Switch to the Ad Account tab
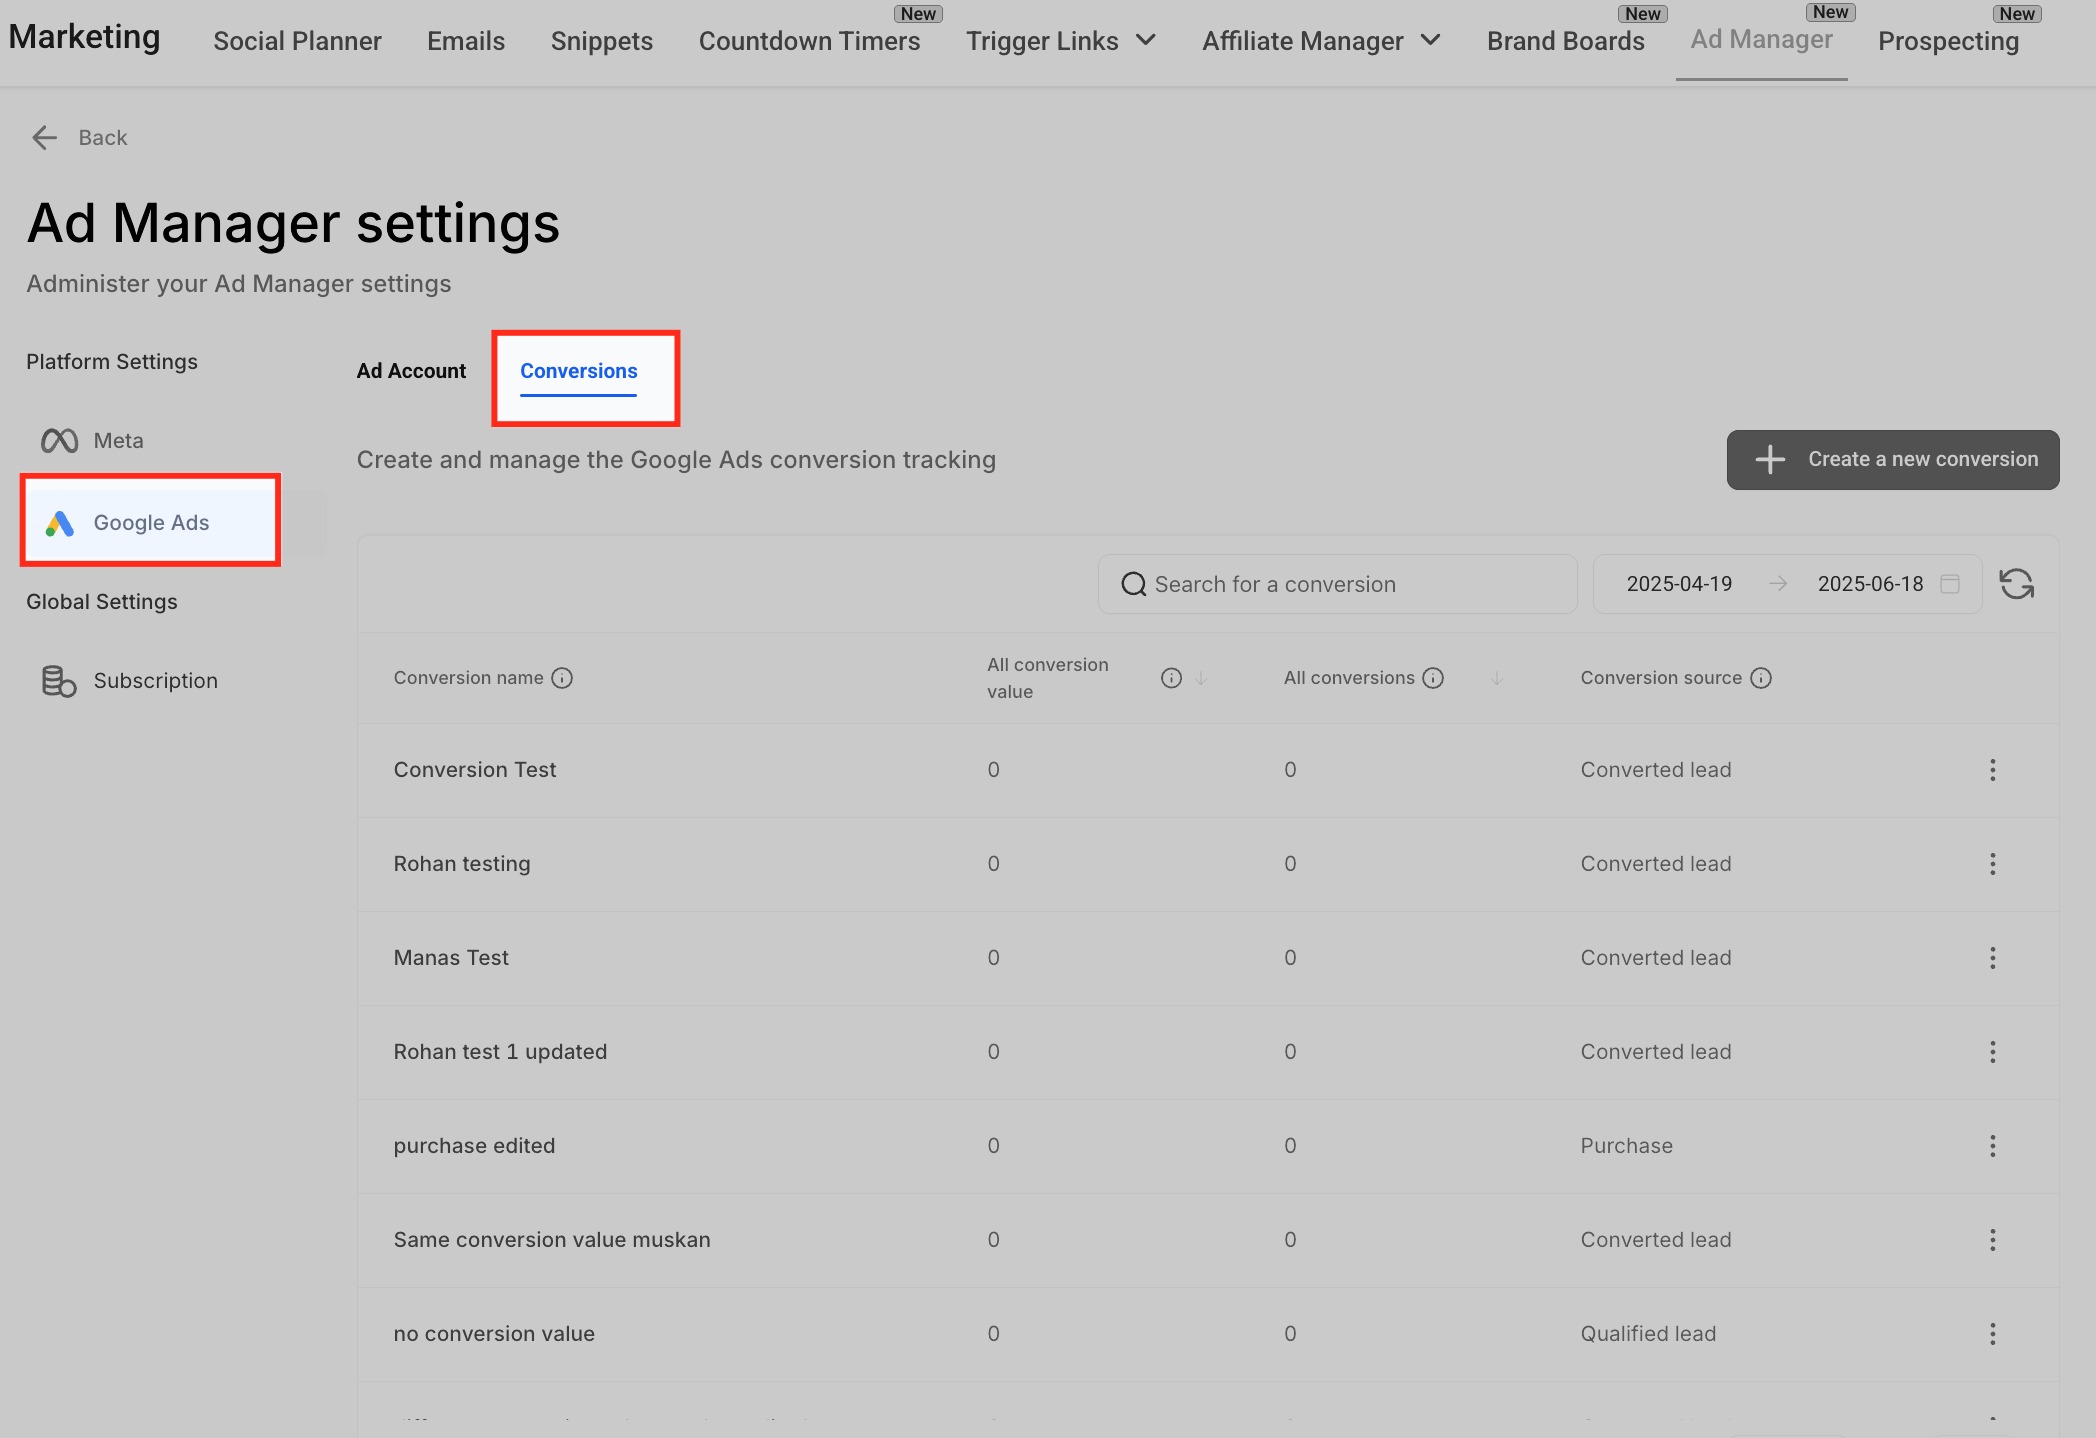The width and height of the screenshot is (2096, 1438). coord(411,371)
